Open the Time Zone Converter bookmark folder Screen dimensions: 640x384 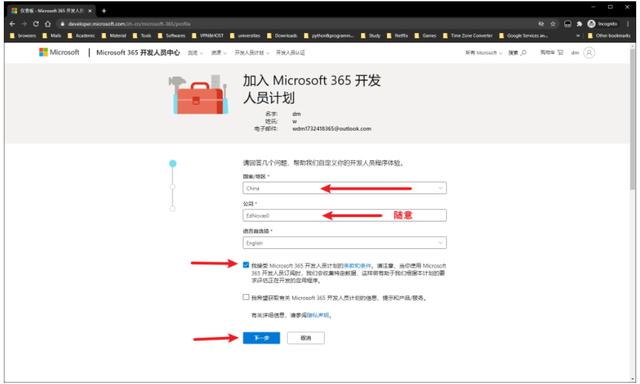[468, 36]
